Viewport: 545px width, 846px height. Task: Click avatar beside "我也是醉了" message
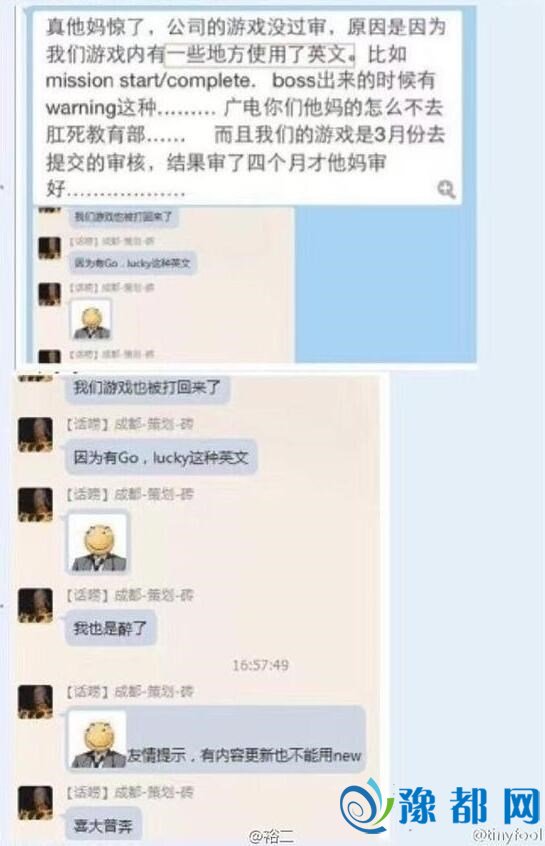tap(36, 605)
